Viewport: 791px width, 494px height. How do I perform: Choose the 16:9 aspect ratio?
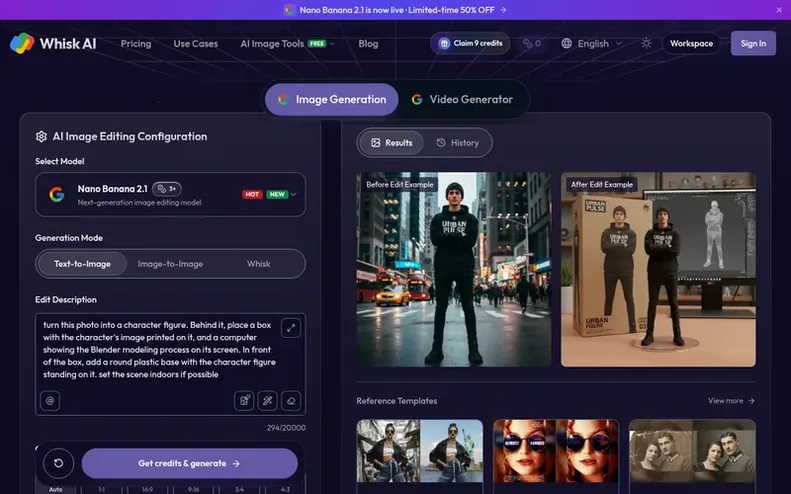point(147,489)
